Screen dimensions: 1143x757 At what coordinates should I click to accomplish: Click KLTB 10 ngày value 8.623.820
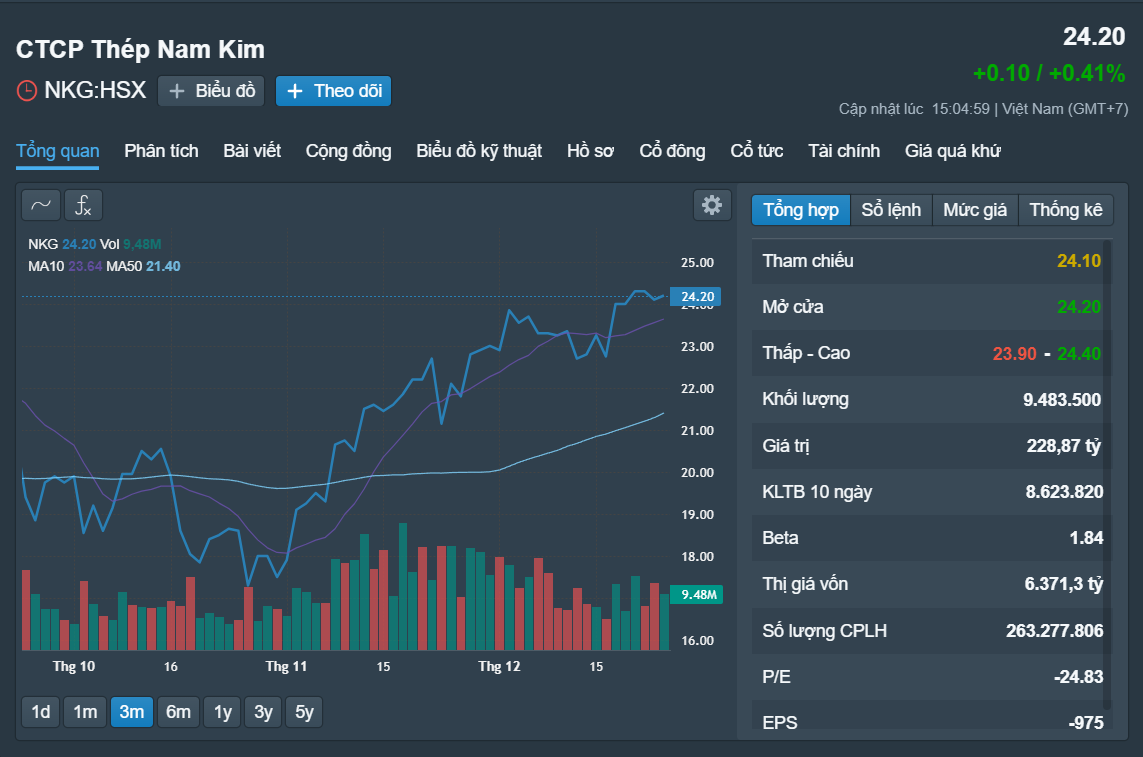1064,492
